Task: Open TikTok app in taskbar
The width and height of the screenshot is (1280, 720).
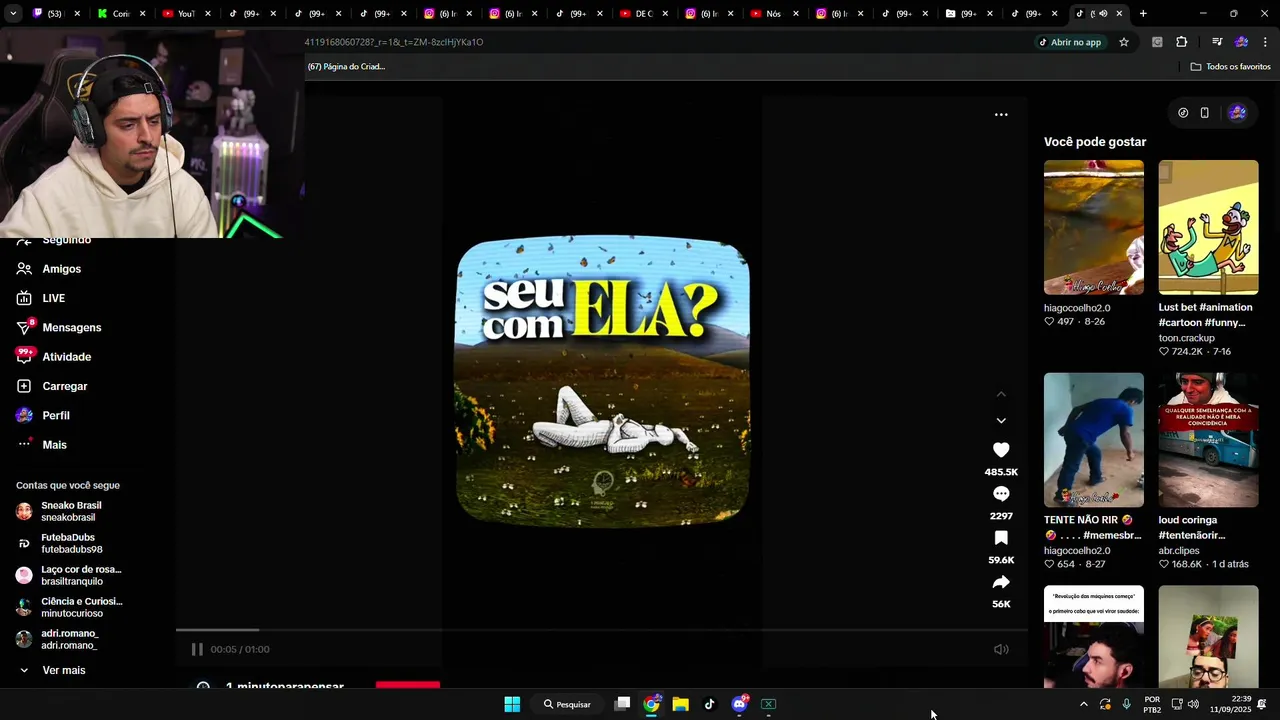Action: click(710, 704)
